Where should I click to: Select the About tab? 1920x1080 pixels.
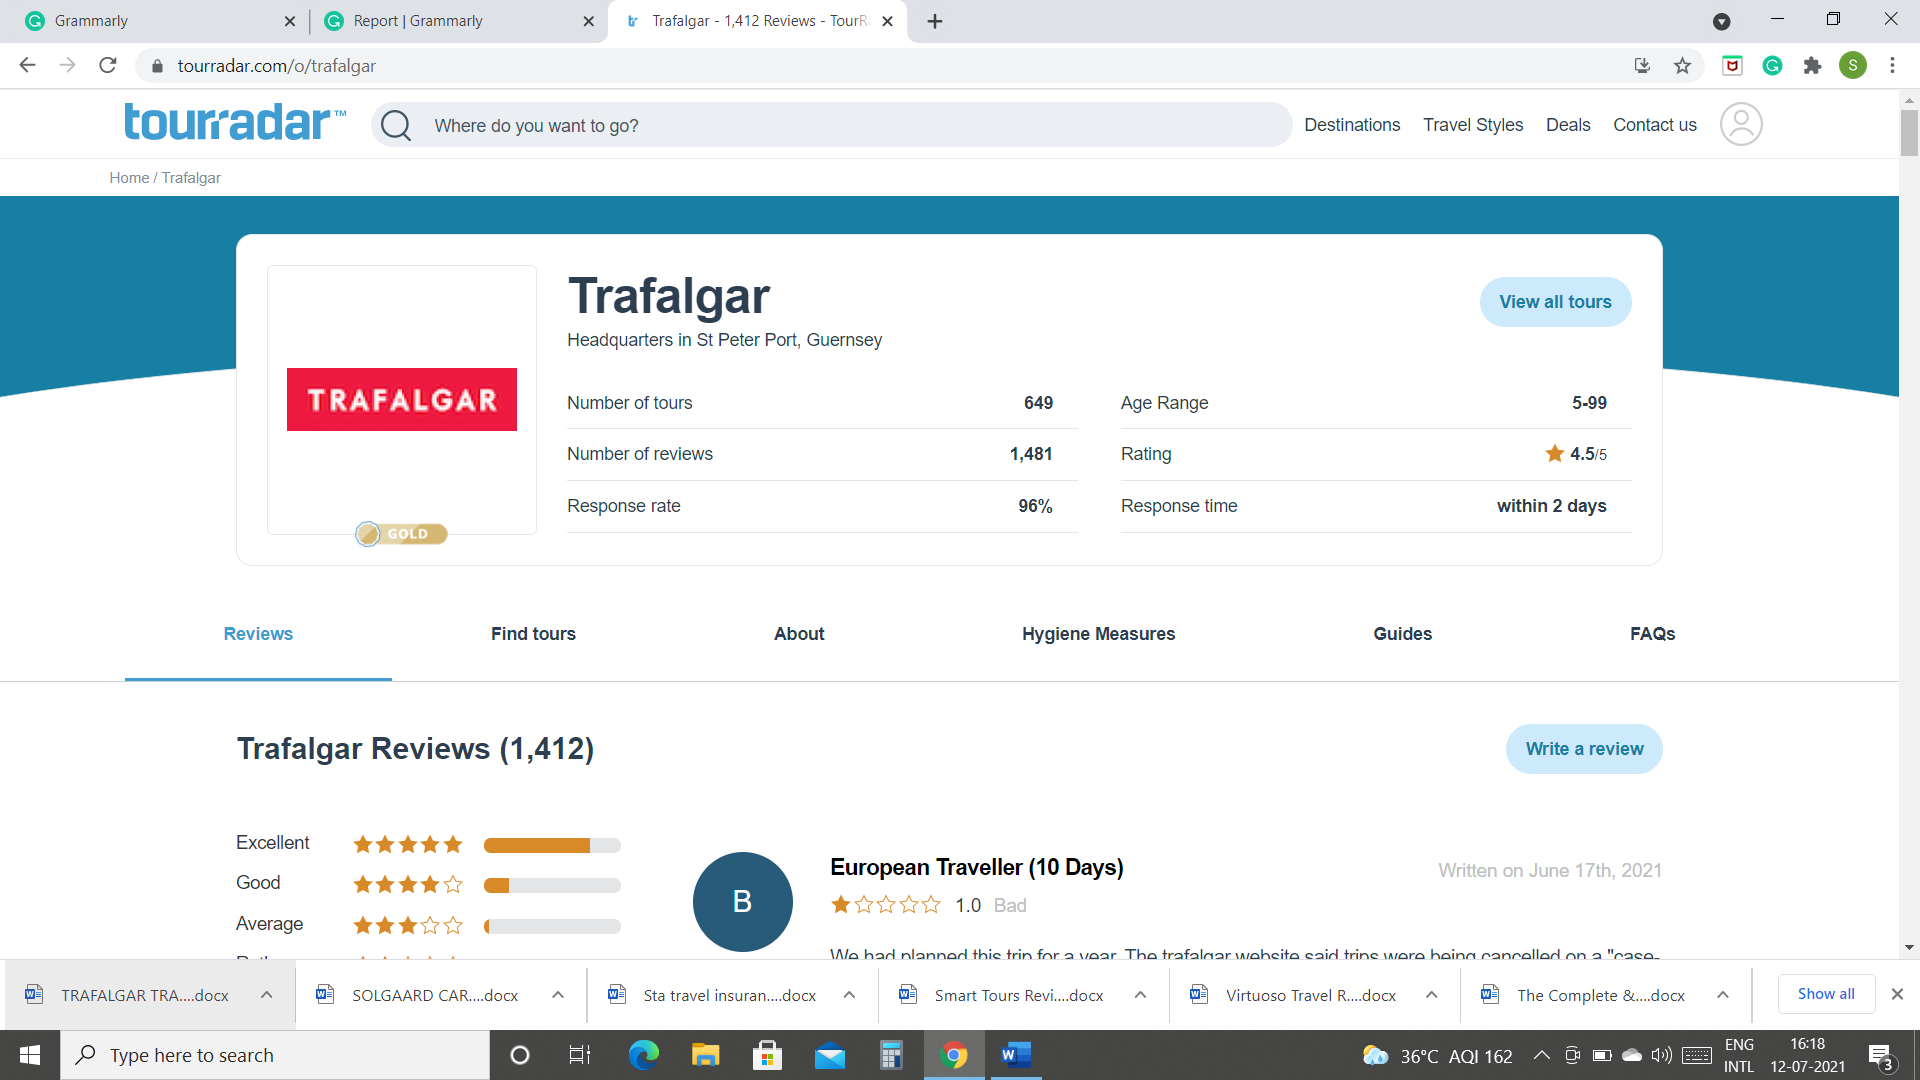(x=799, y=634)
